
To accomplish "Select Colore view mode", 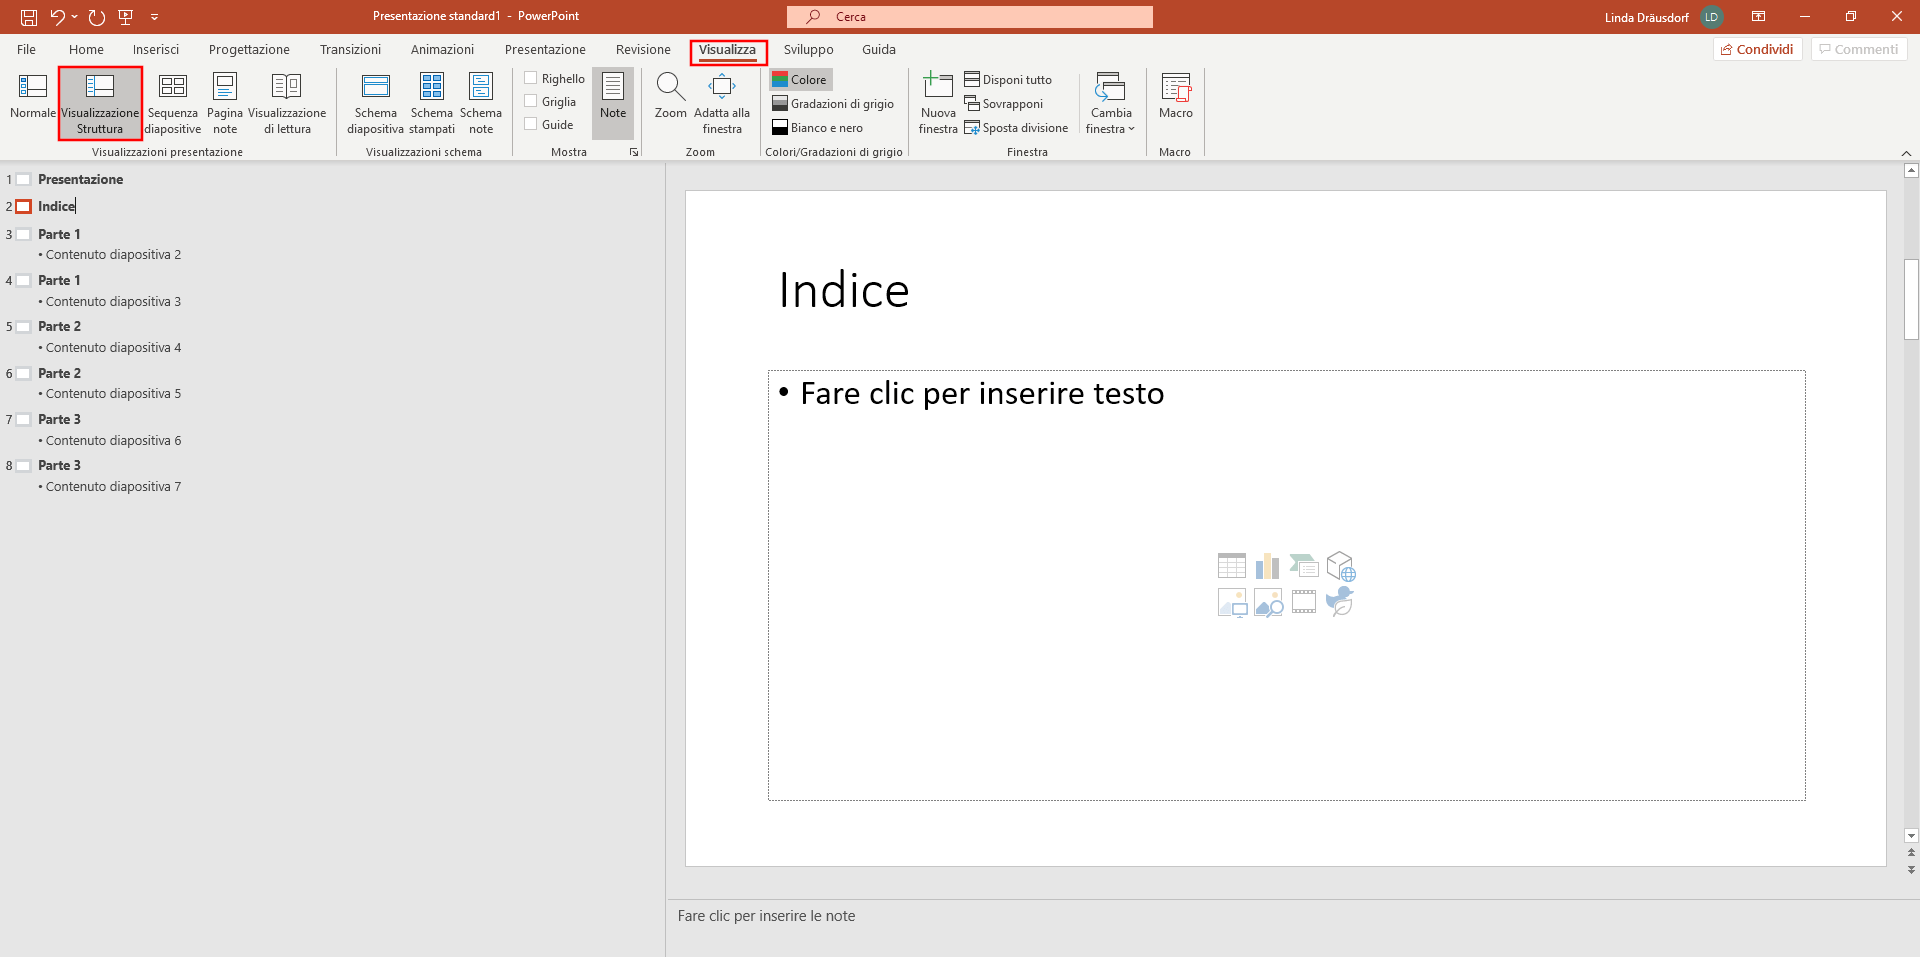I will 800,79.
